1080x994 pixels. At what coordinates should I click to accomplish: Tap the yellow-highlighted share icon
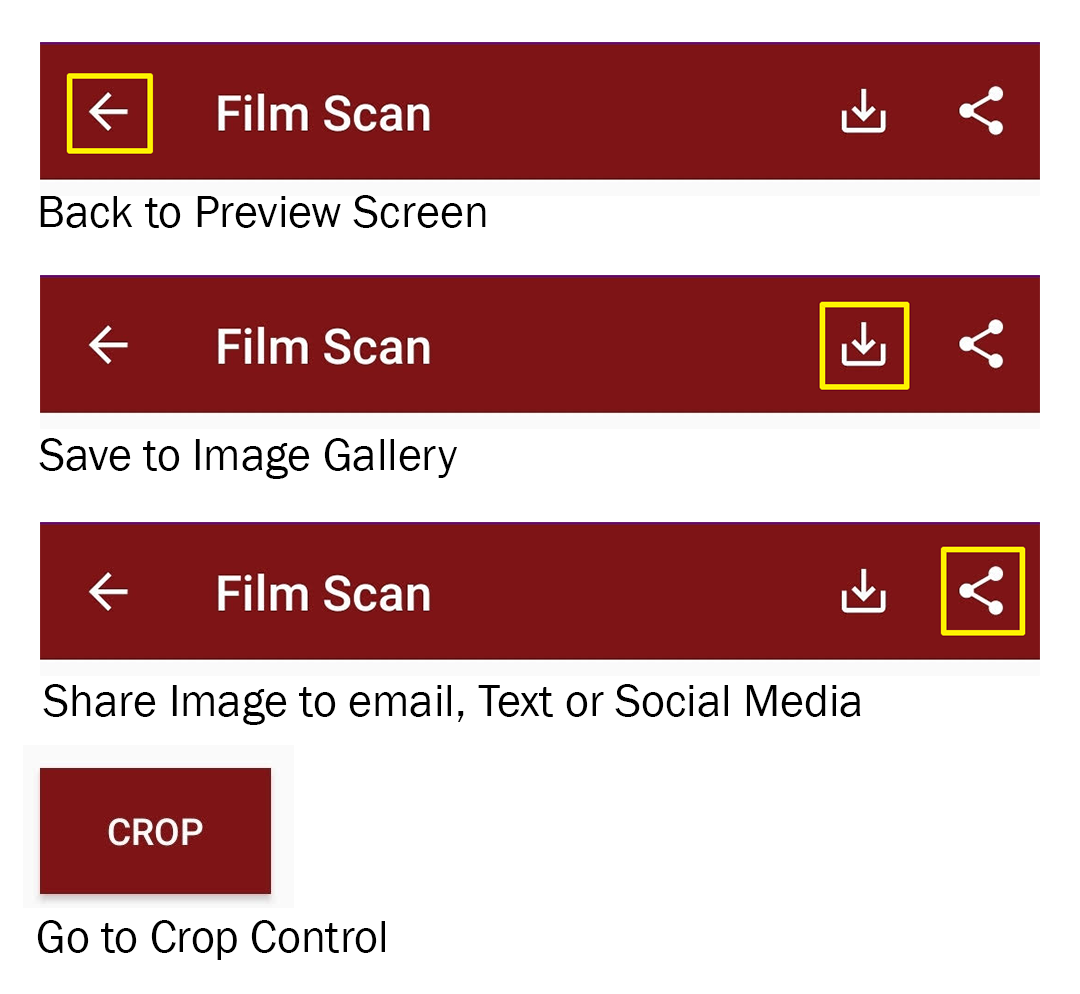click(x=982, y=591)
